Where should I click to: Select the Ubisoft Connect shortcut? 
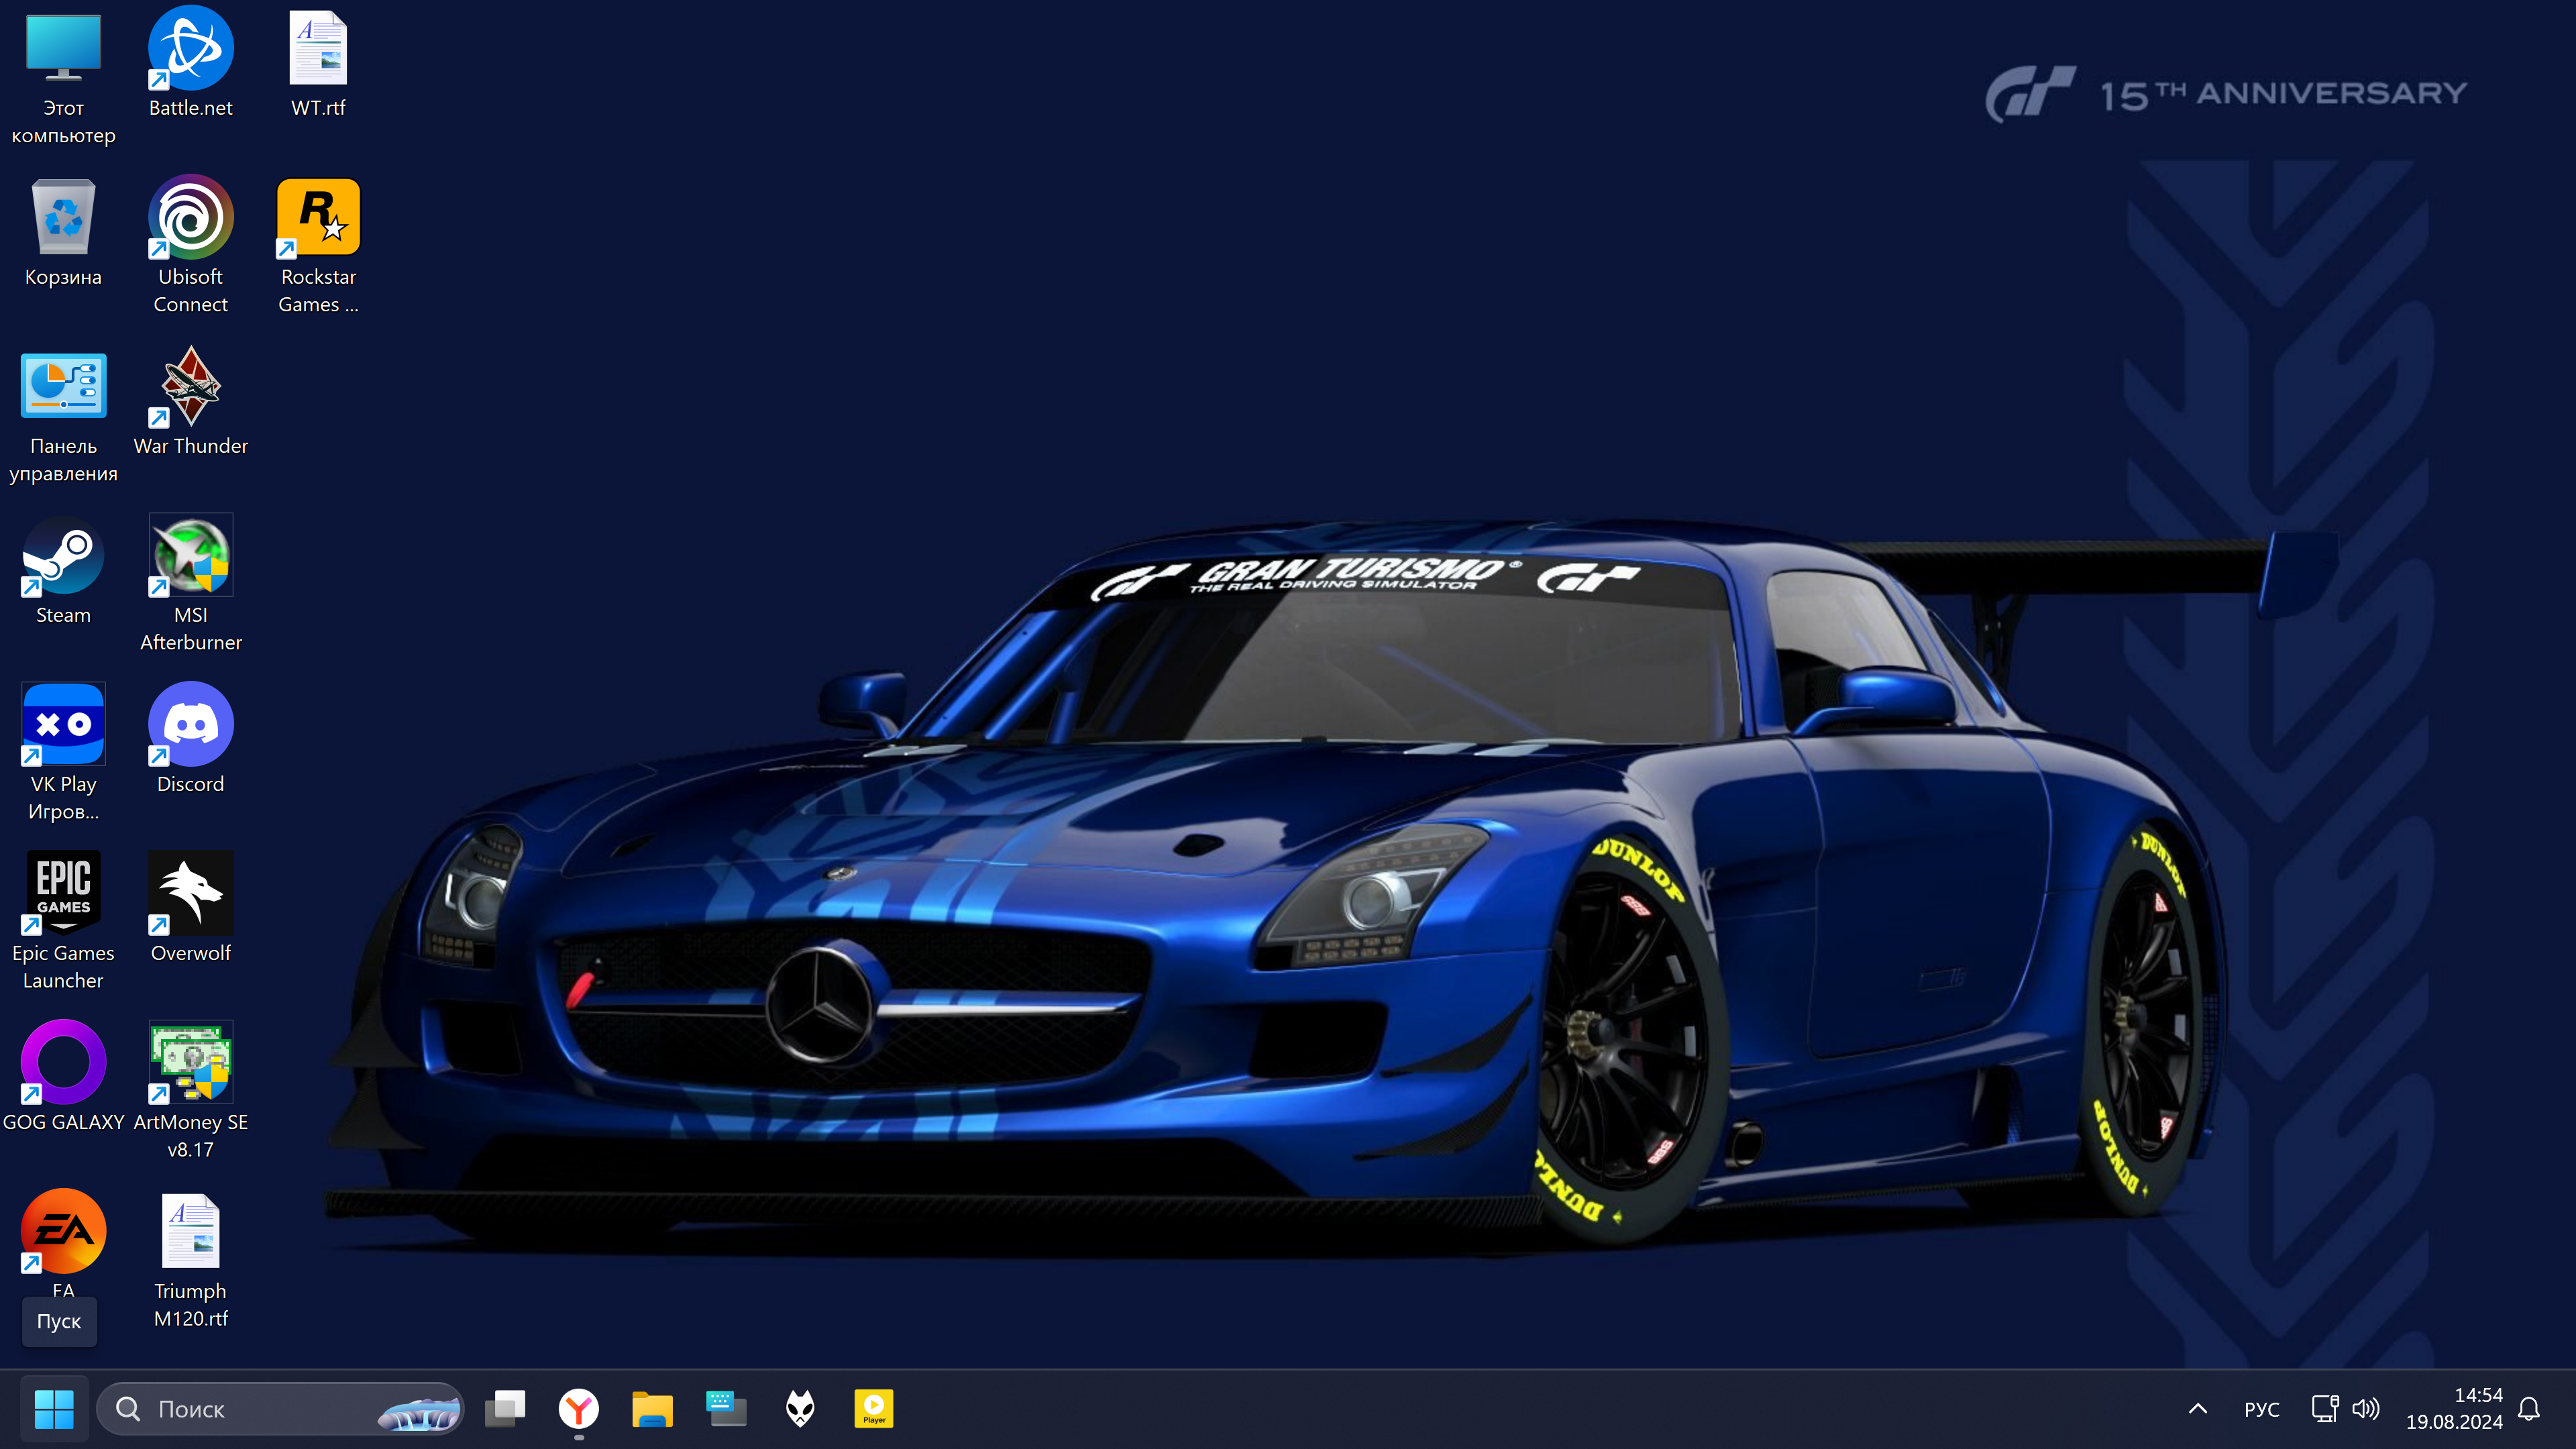pyautogui.click(x=190, y=218)
